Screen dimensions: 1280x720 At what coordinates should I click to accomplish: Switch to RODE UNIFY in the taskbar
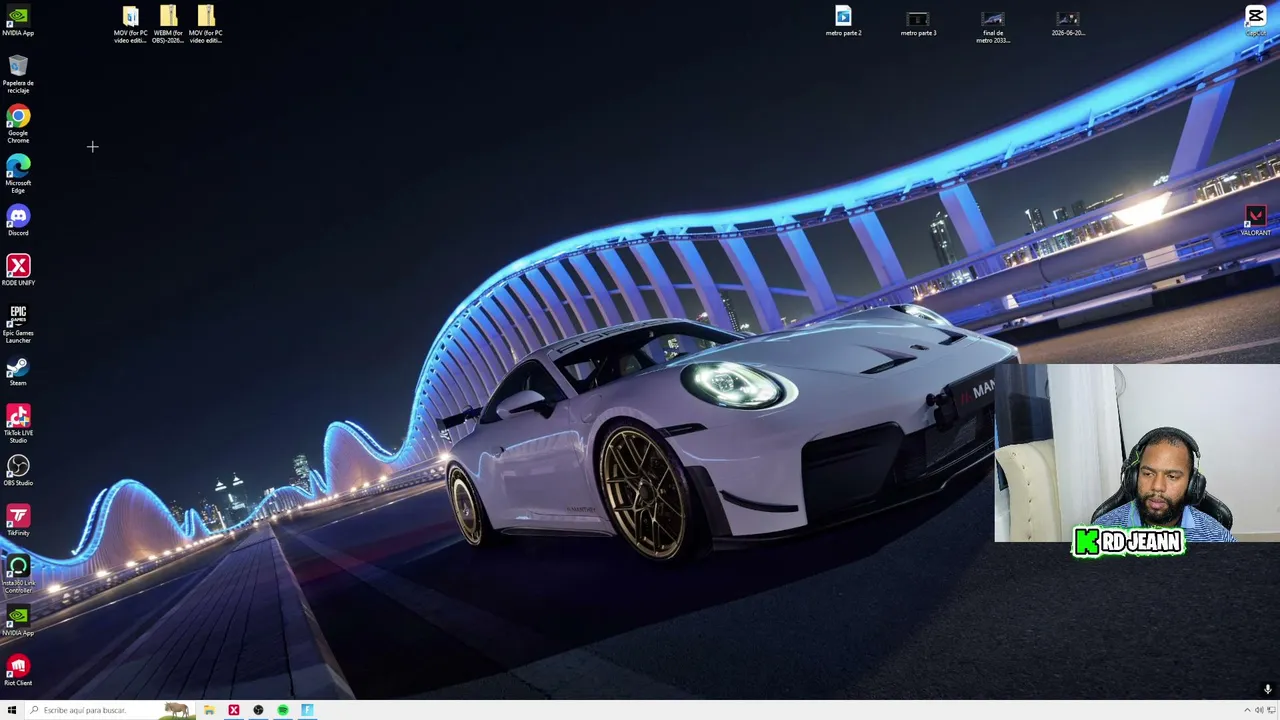coord(234,710)
